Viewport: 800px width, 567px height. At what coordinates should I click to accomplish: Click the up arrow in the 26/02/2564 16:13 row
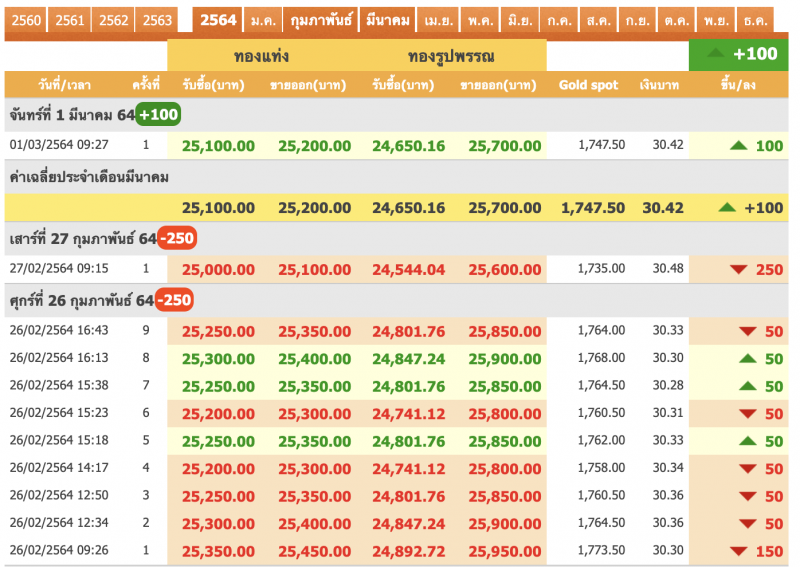pos(747,359)
